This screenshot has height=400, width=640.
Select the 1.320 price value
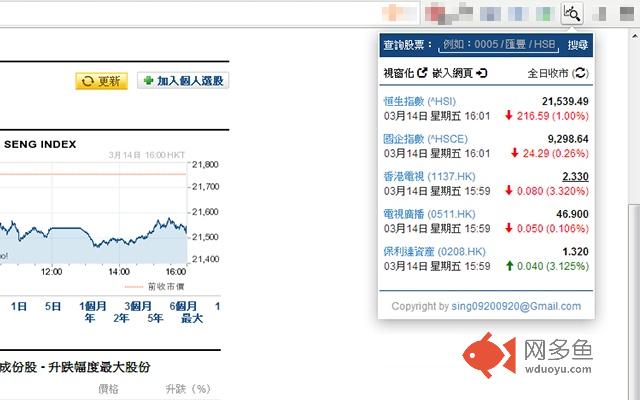tap(575, 251)
